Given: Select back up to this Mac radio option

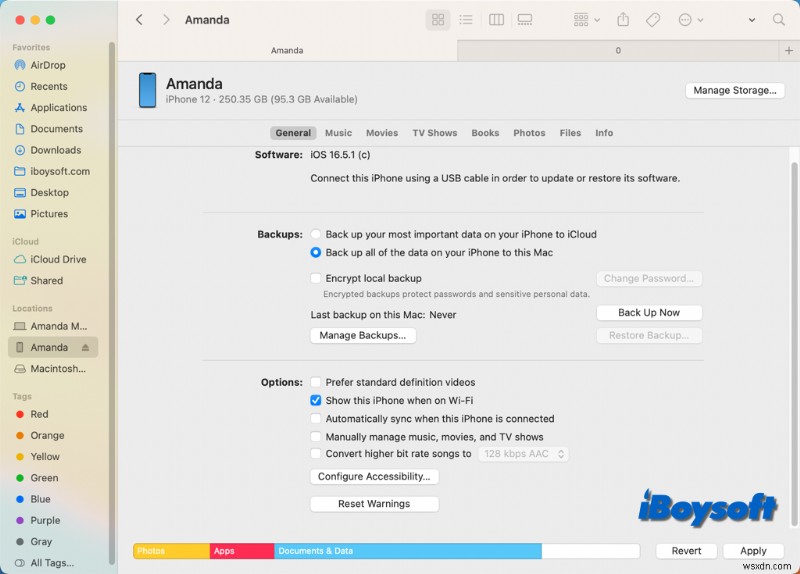Looking at the screenshot, I should tap(316, 253).
